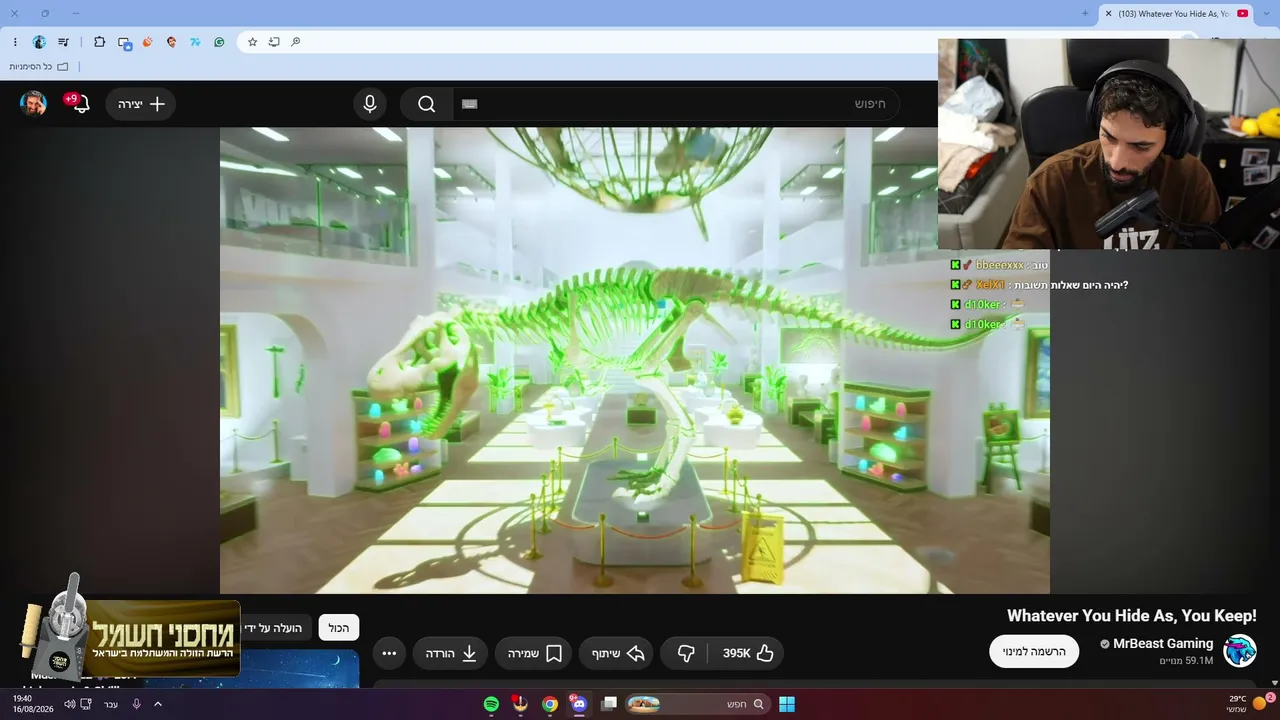Click the Download (הורדה) button
Viewport: 1280px width, 720px height.
click(451, 653)
